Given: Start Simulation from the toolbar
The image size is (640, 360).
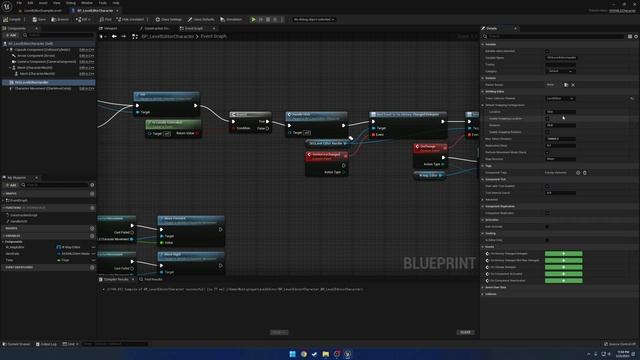Looking at the screenshot, I should pyautogui.click(x=231, y=19).
